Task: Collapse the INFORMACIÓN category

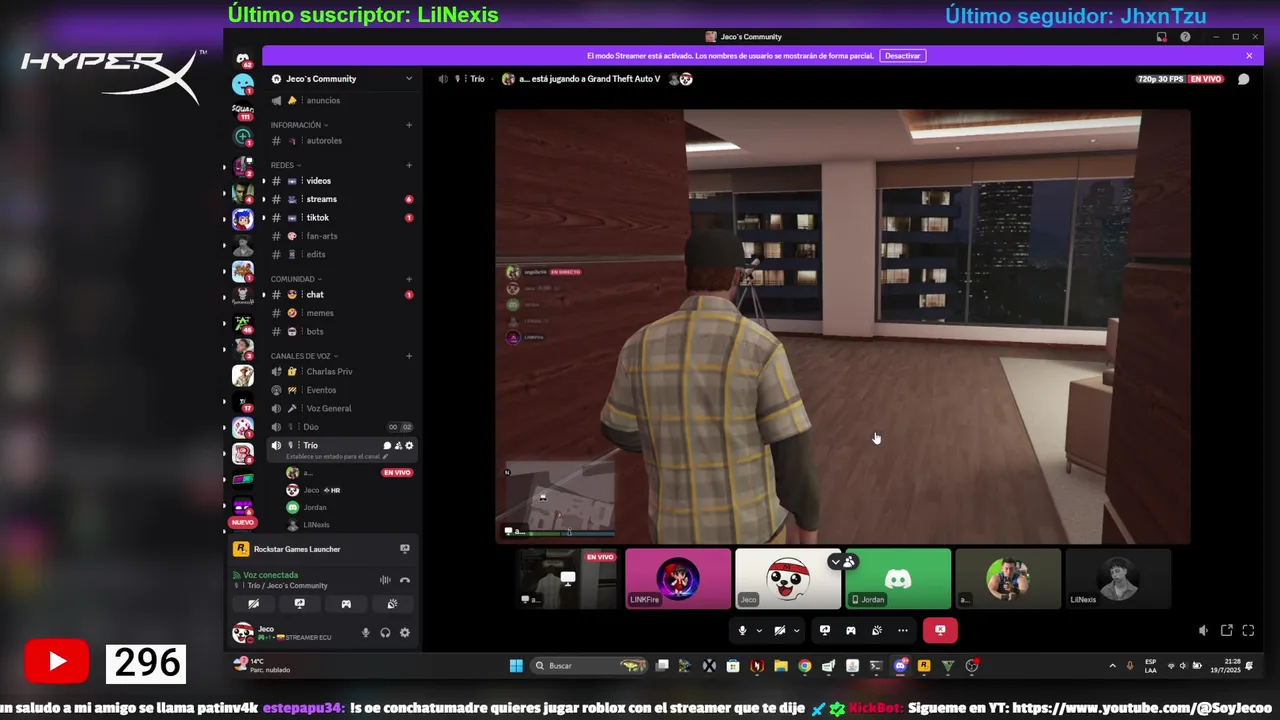Action: click(297, 125)
